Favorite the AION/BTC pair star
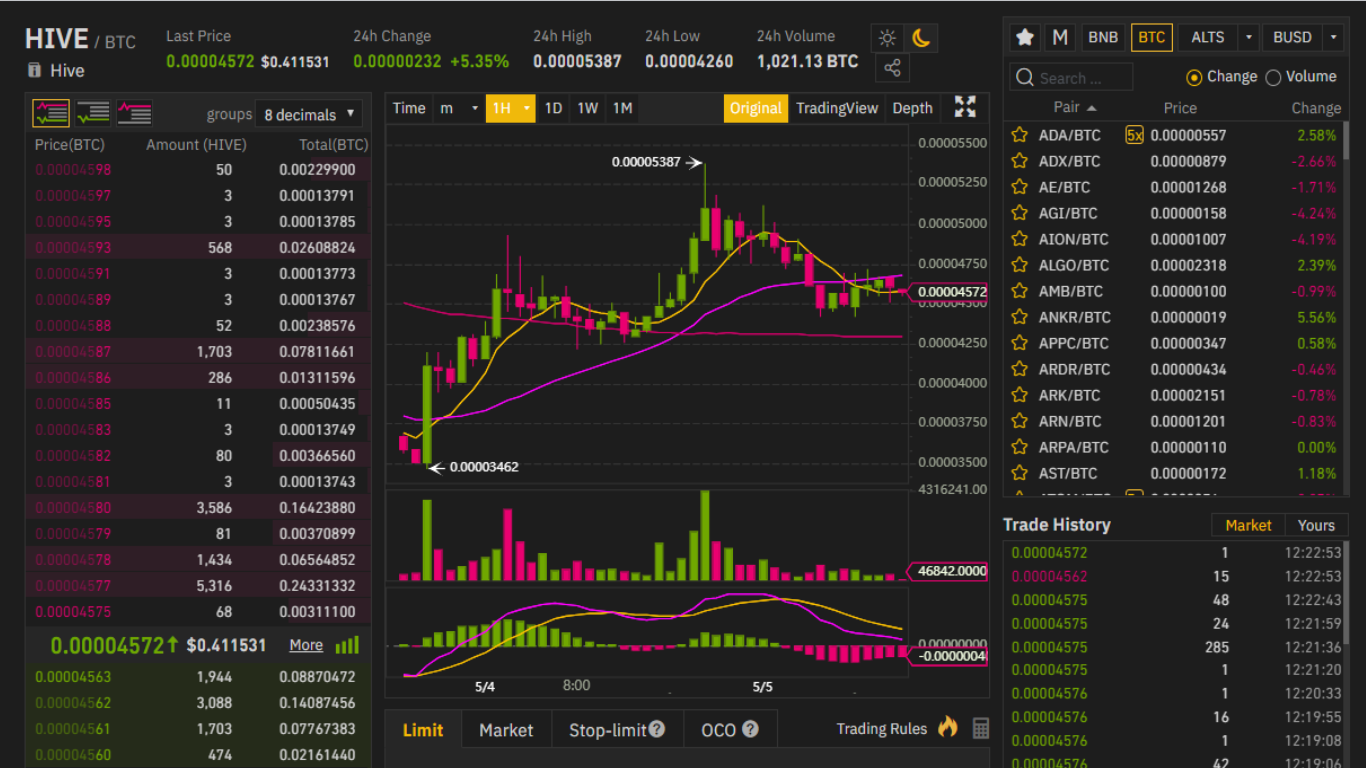 pyautogui.click(x=1019, y=239)
